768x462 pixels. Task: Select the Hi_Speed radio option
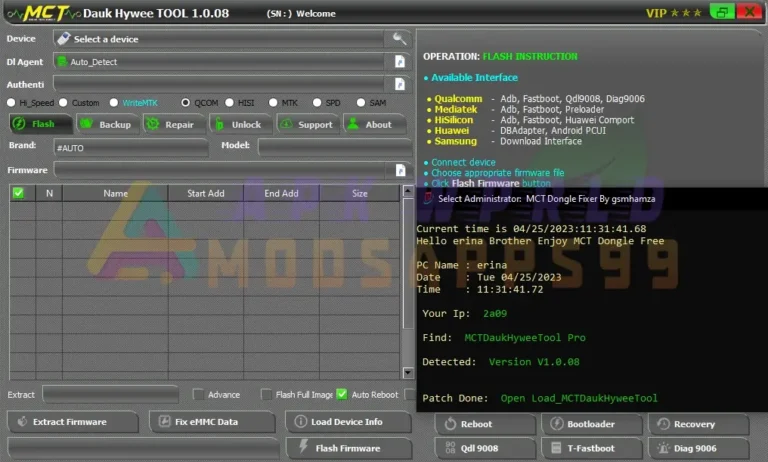tap(12, 102)
